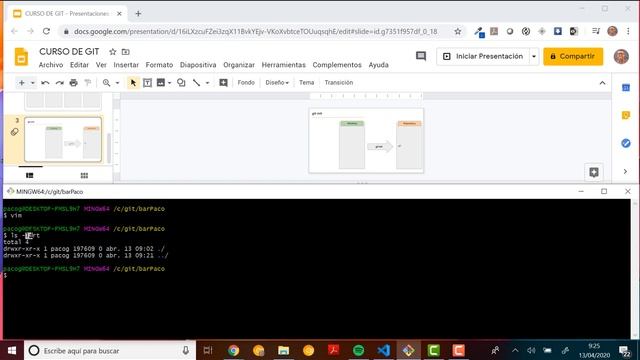This screenshot has height=360, width=640.
Task: Open the Google account avatar
Action: point(621,56)
